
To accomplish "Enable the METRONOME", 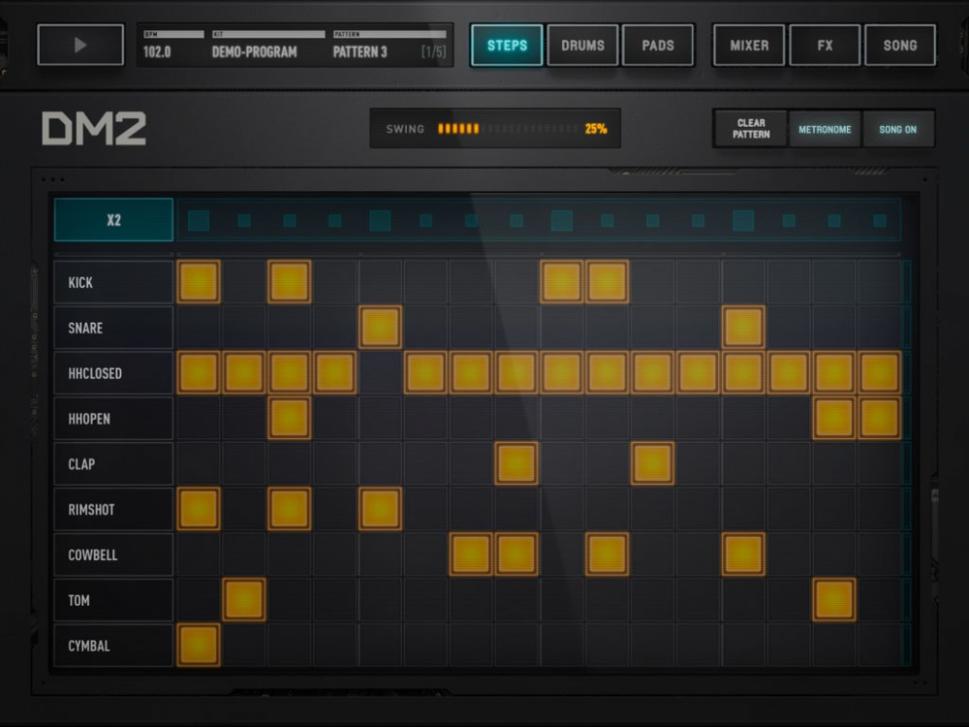I will pos(822,129).
